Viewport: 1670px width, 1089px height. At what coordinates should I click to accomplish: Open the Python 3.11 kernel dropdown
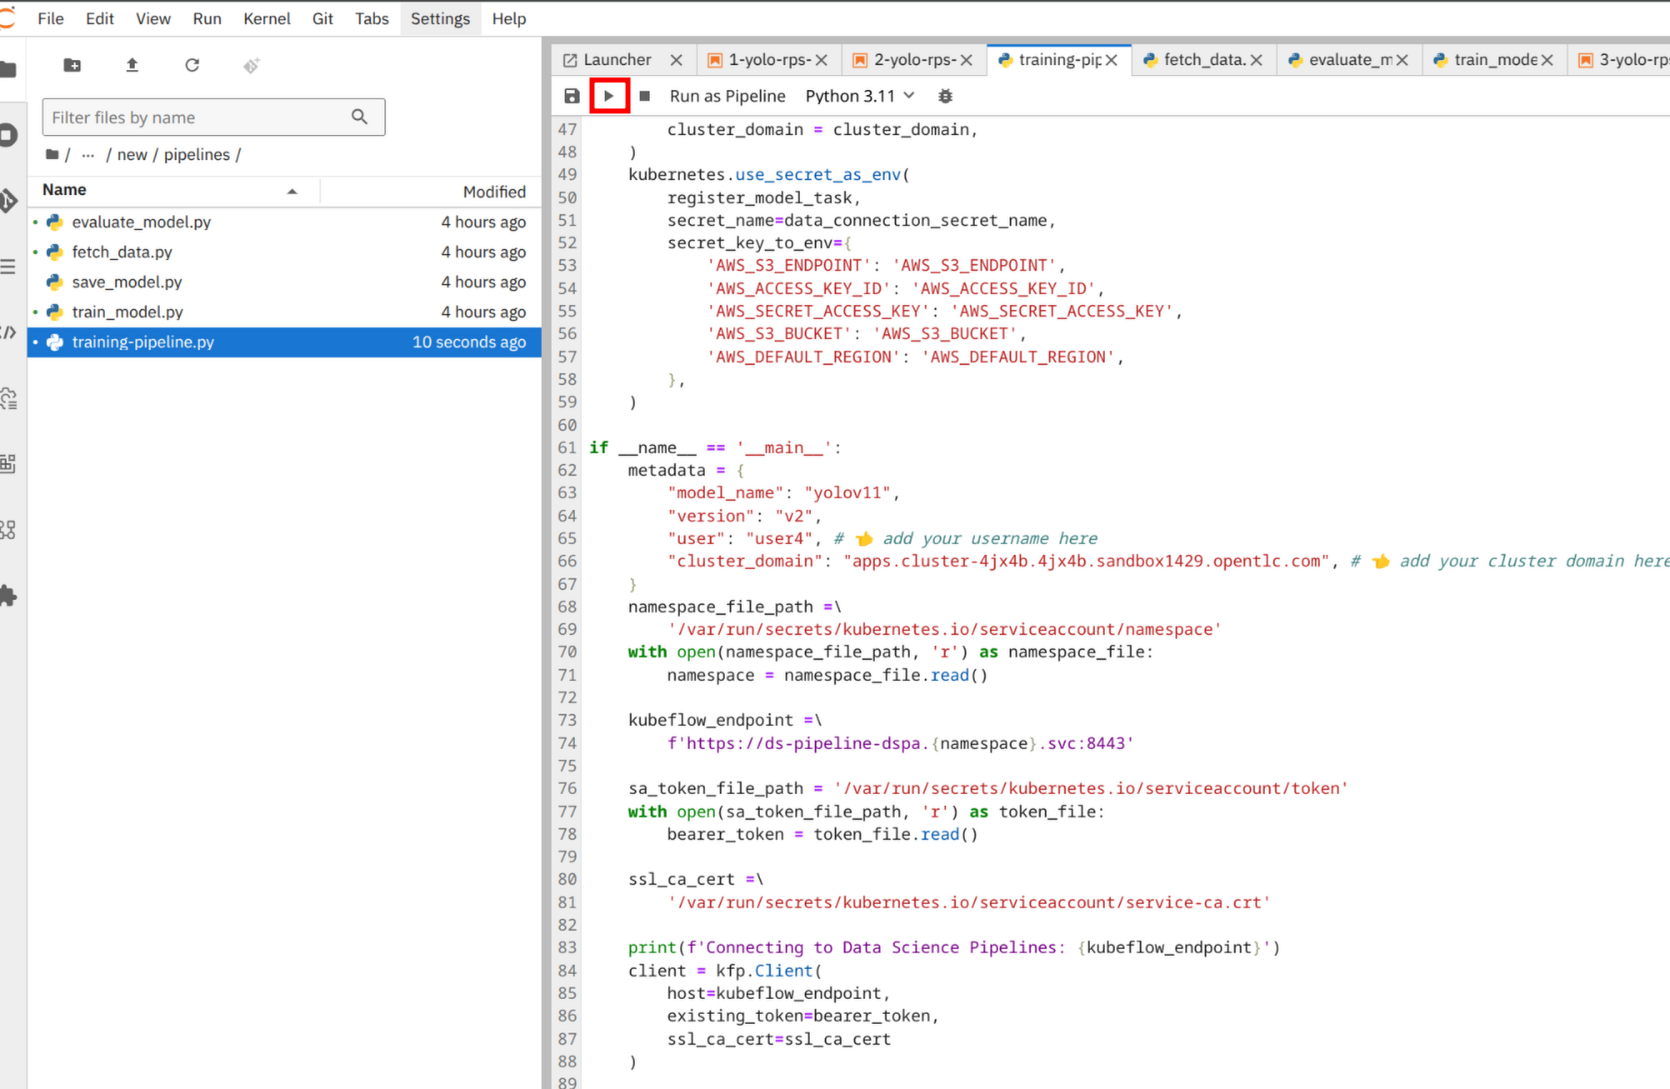pos(860,96)
